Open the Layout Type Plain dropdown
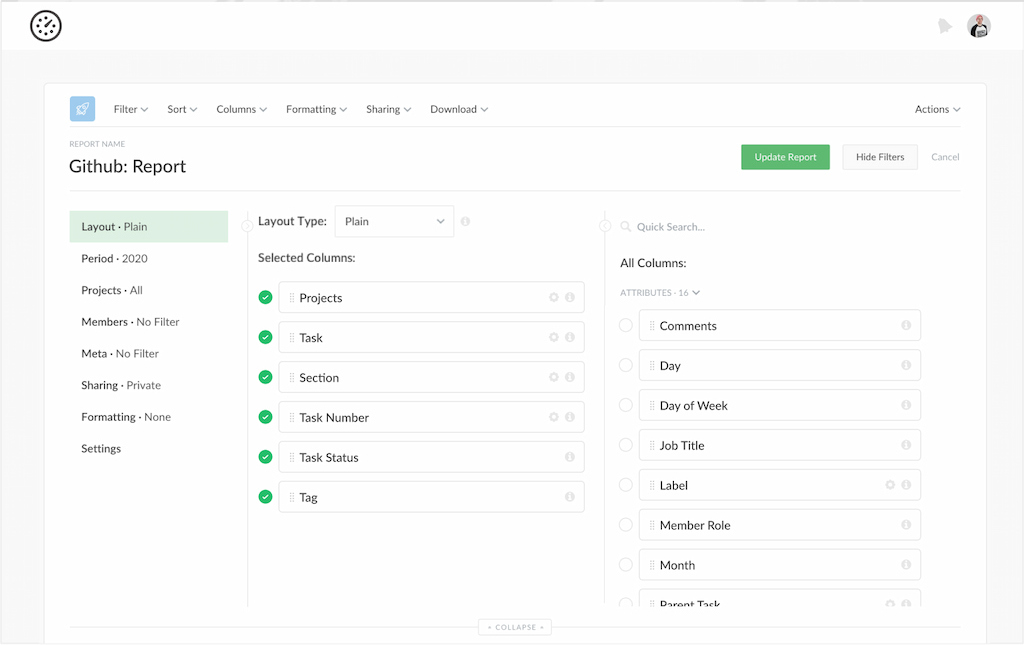 point(393,221)
